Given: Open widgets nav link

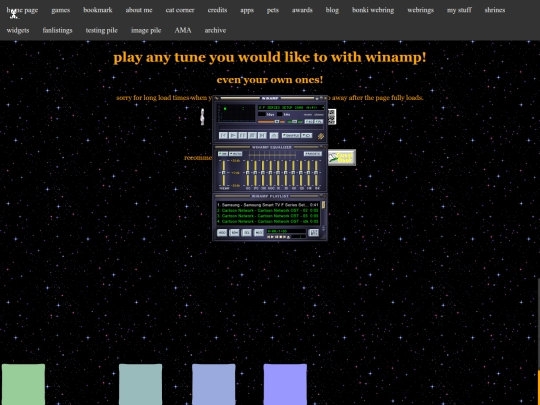Looking at the screenshot, I should [x=18, y=30].
